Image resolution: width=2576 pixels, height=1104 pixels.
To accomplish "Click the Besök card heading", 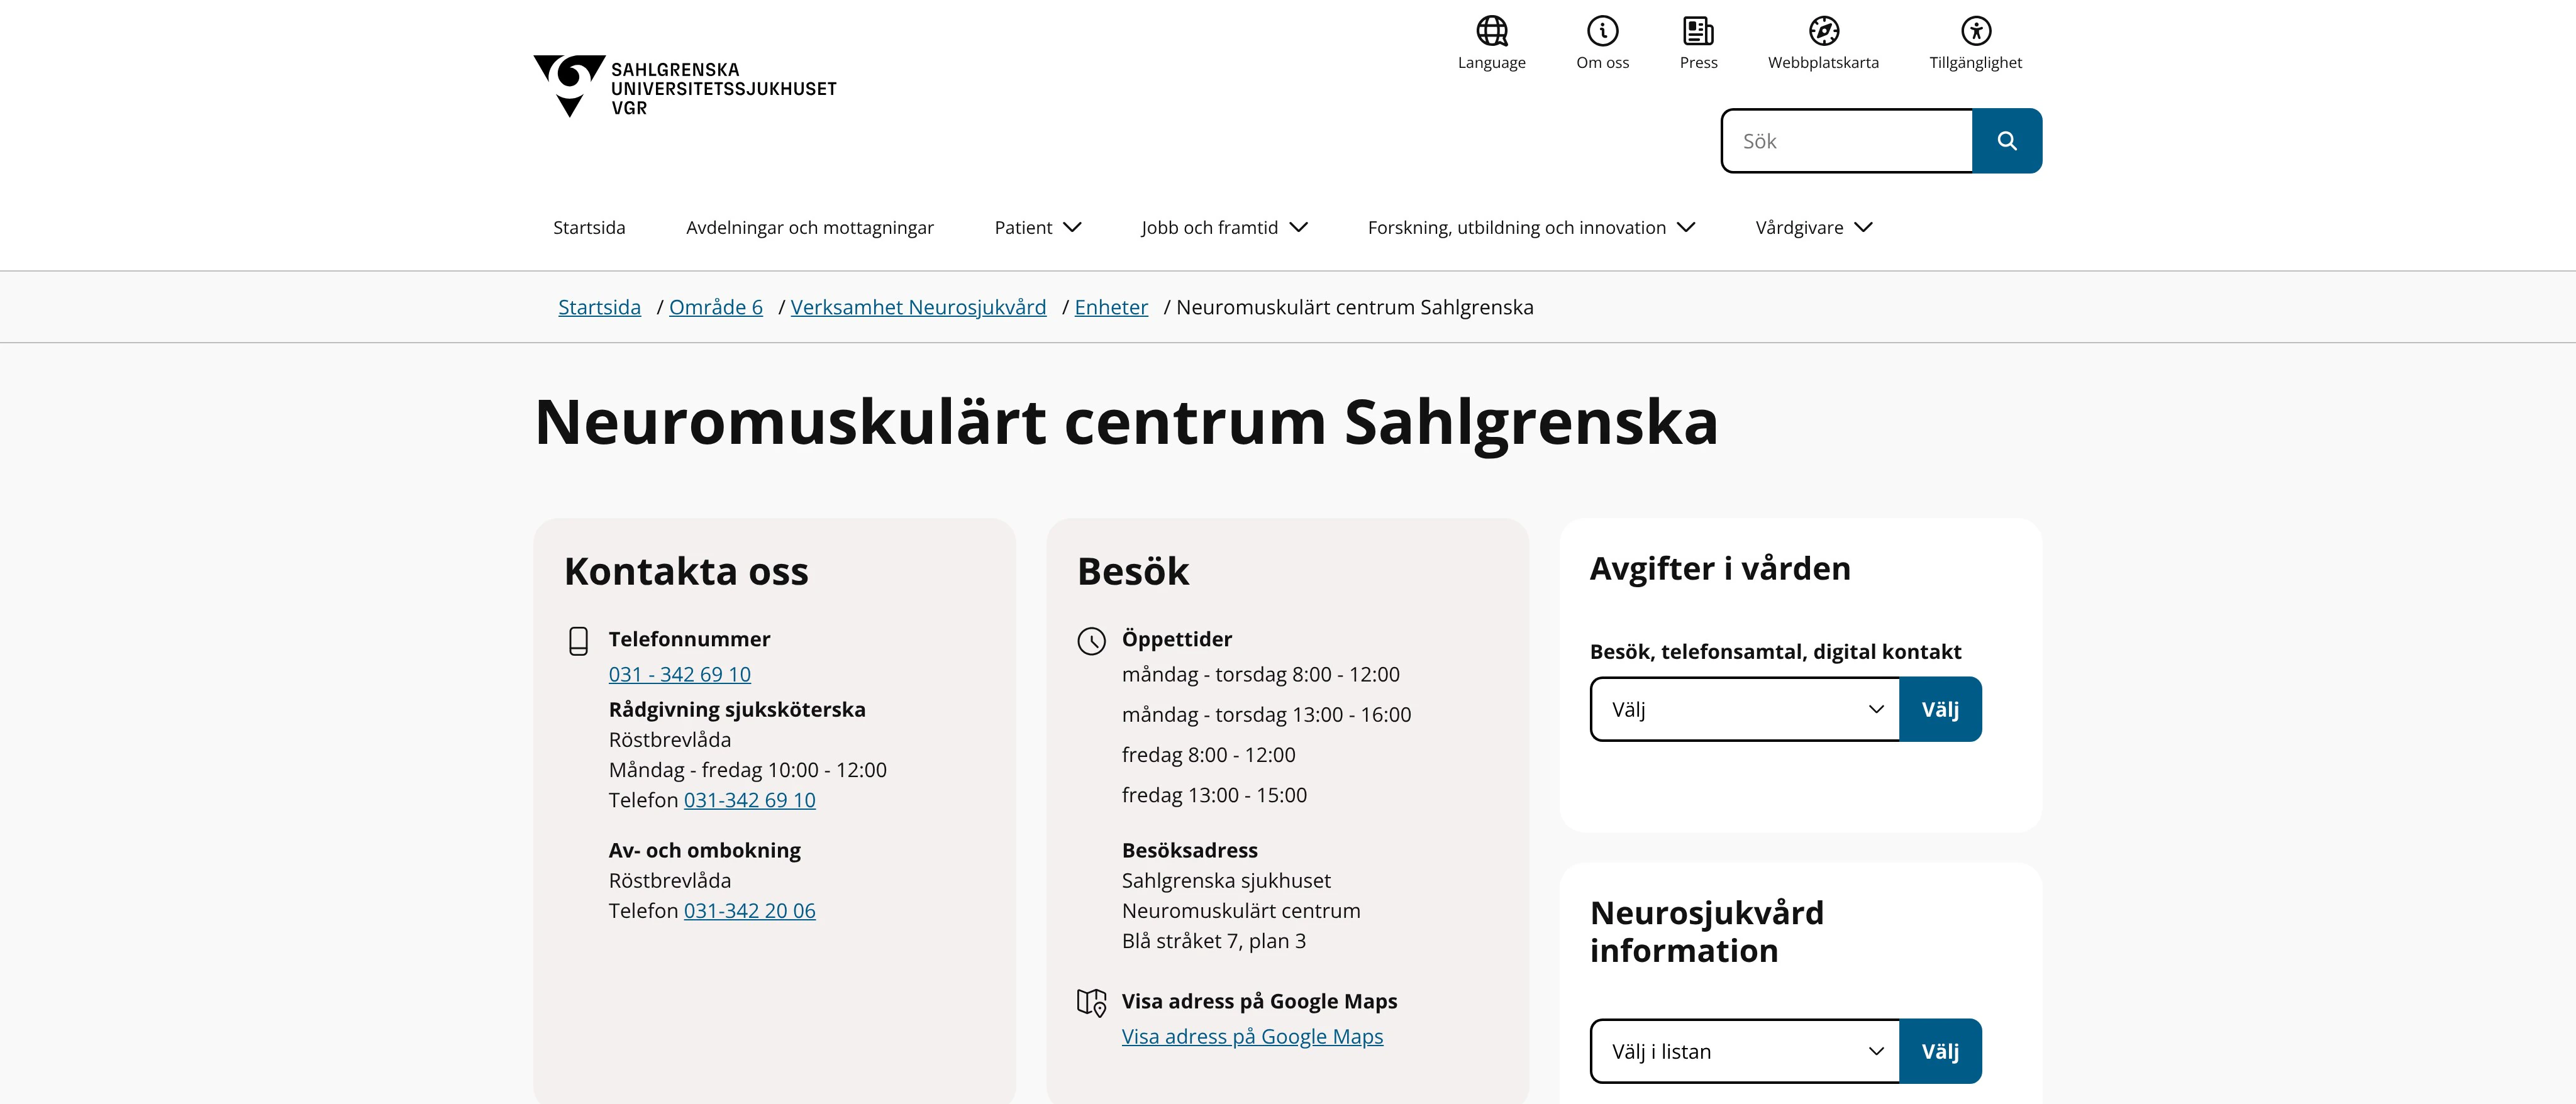I will pyautogui.click(x=1133, y=572).
